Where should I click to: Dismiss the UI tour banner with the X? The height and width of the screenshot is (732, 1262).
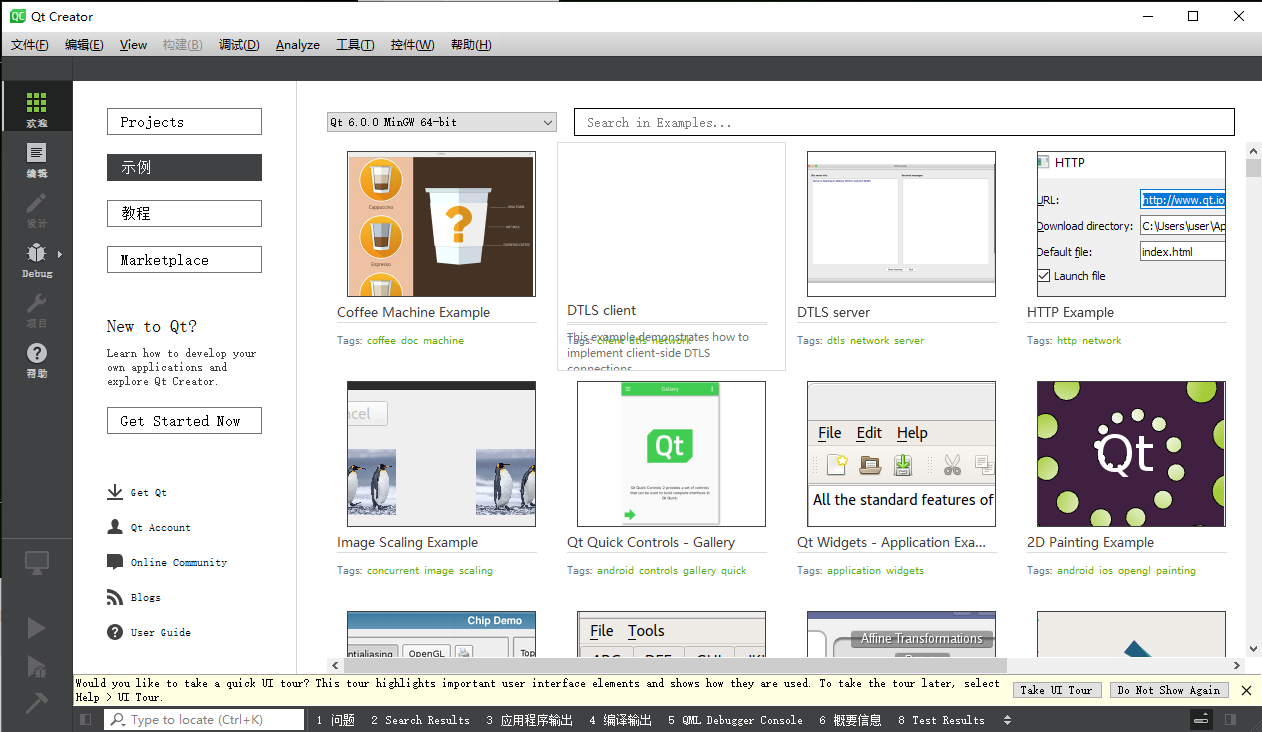tap(1246, 690)
